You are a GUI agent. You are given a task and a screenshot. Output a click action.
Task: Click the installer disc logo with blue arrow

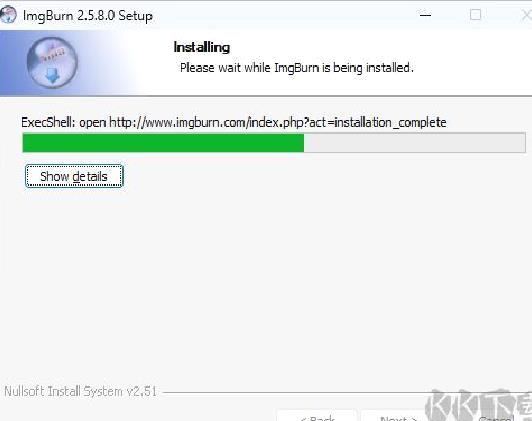(x=52, y=62)
